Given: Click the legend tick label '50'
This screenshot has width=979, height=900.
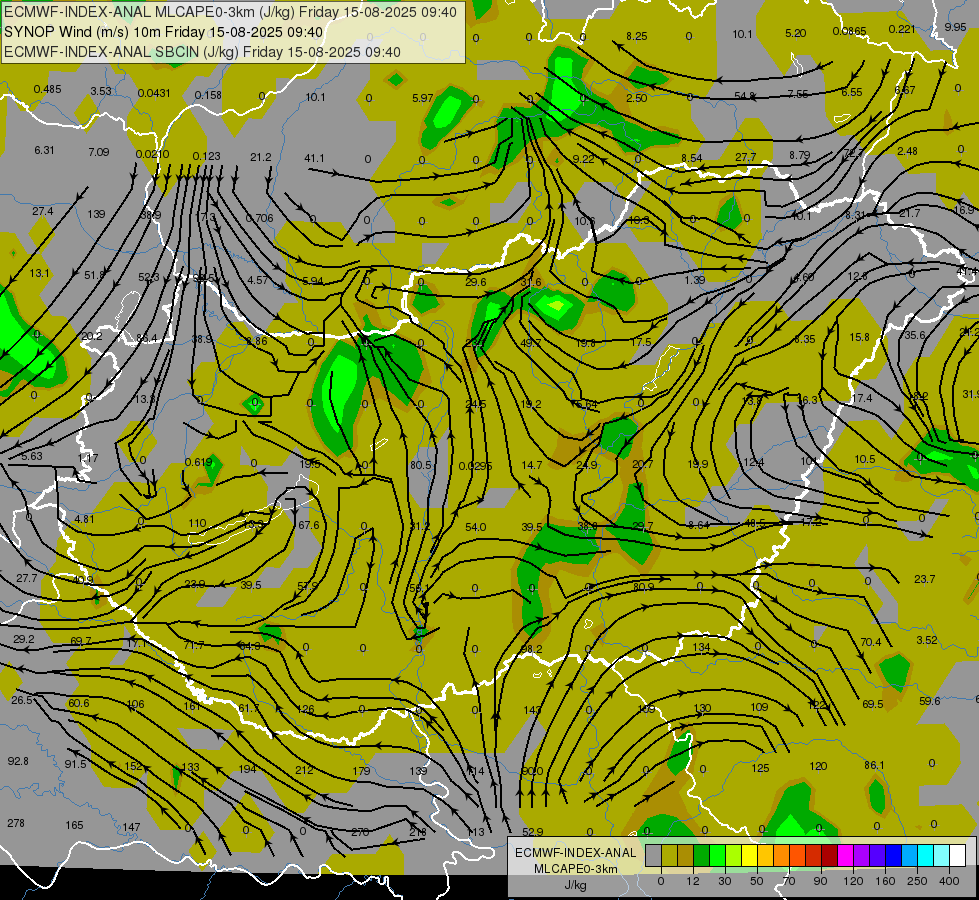Looking at the screenshot, I should pos(756,882).
